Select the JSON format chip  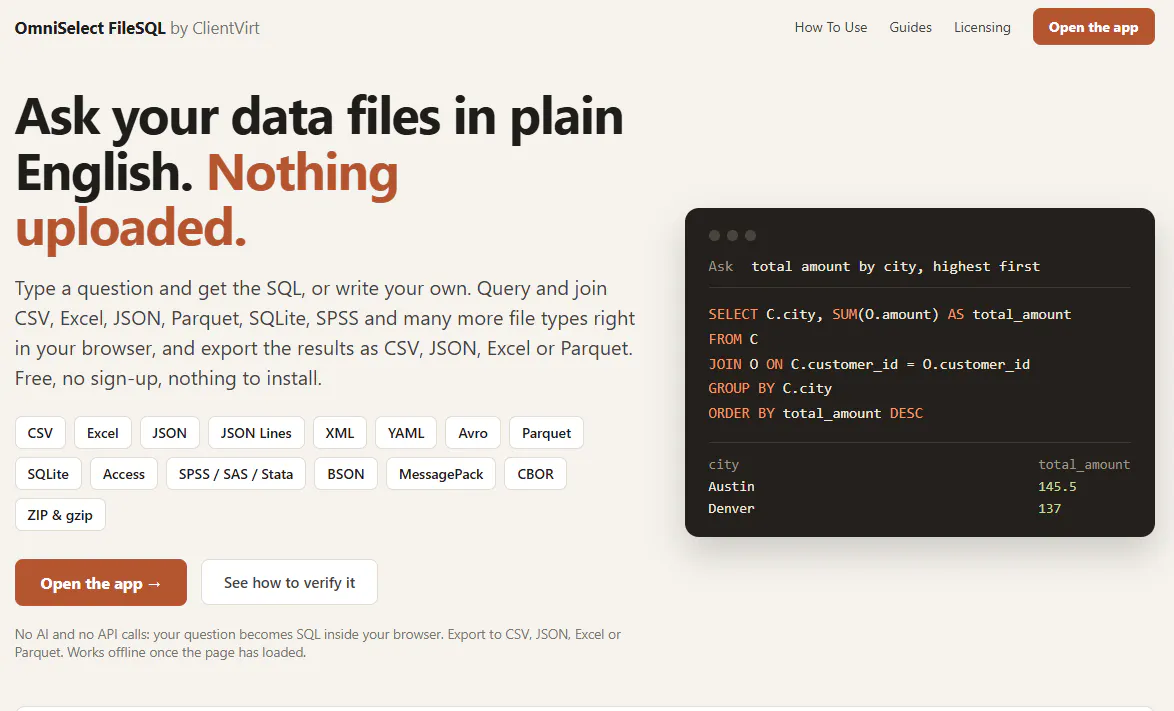(x=169, y=433)
